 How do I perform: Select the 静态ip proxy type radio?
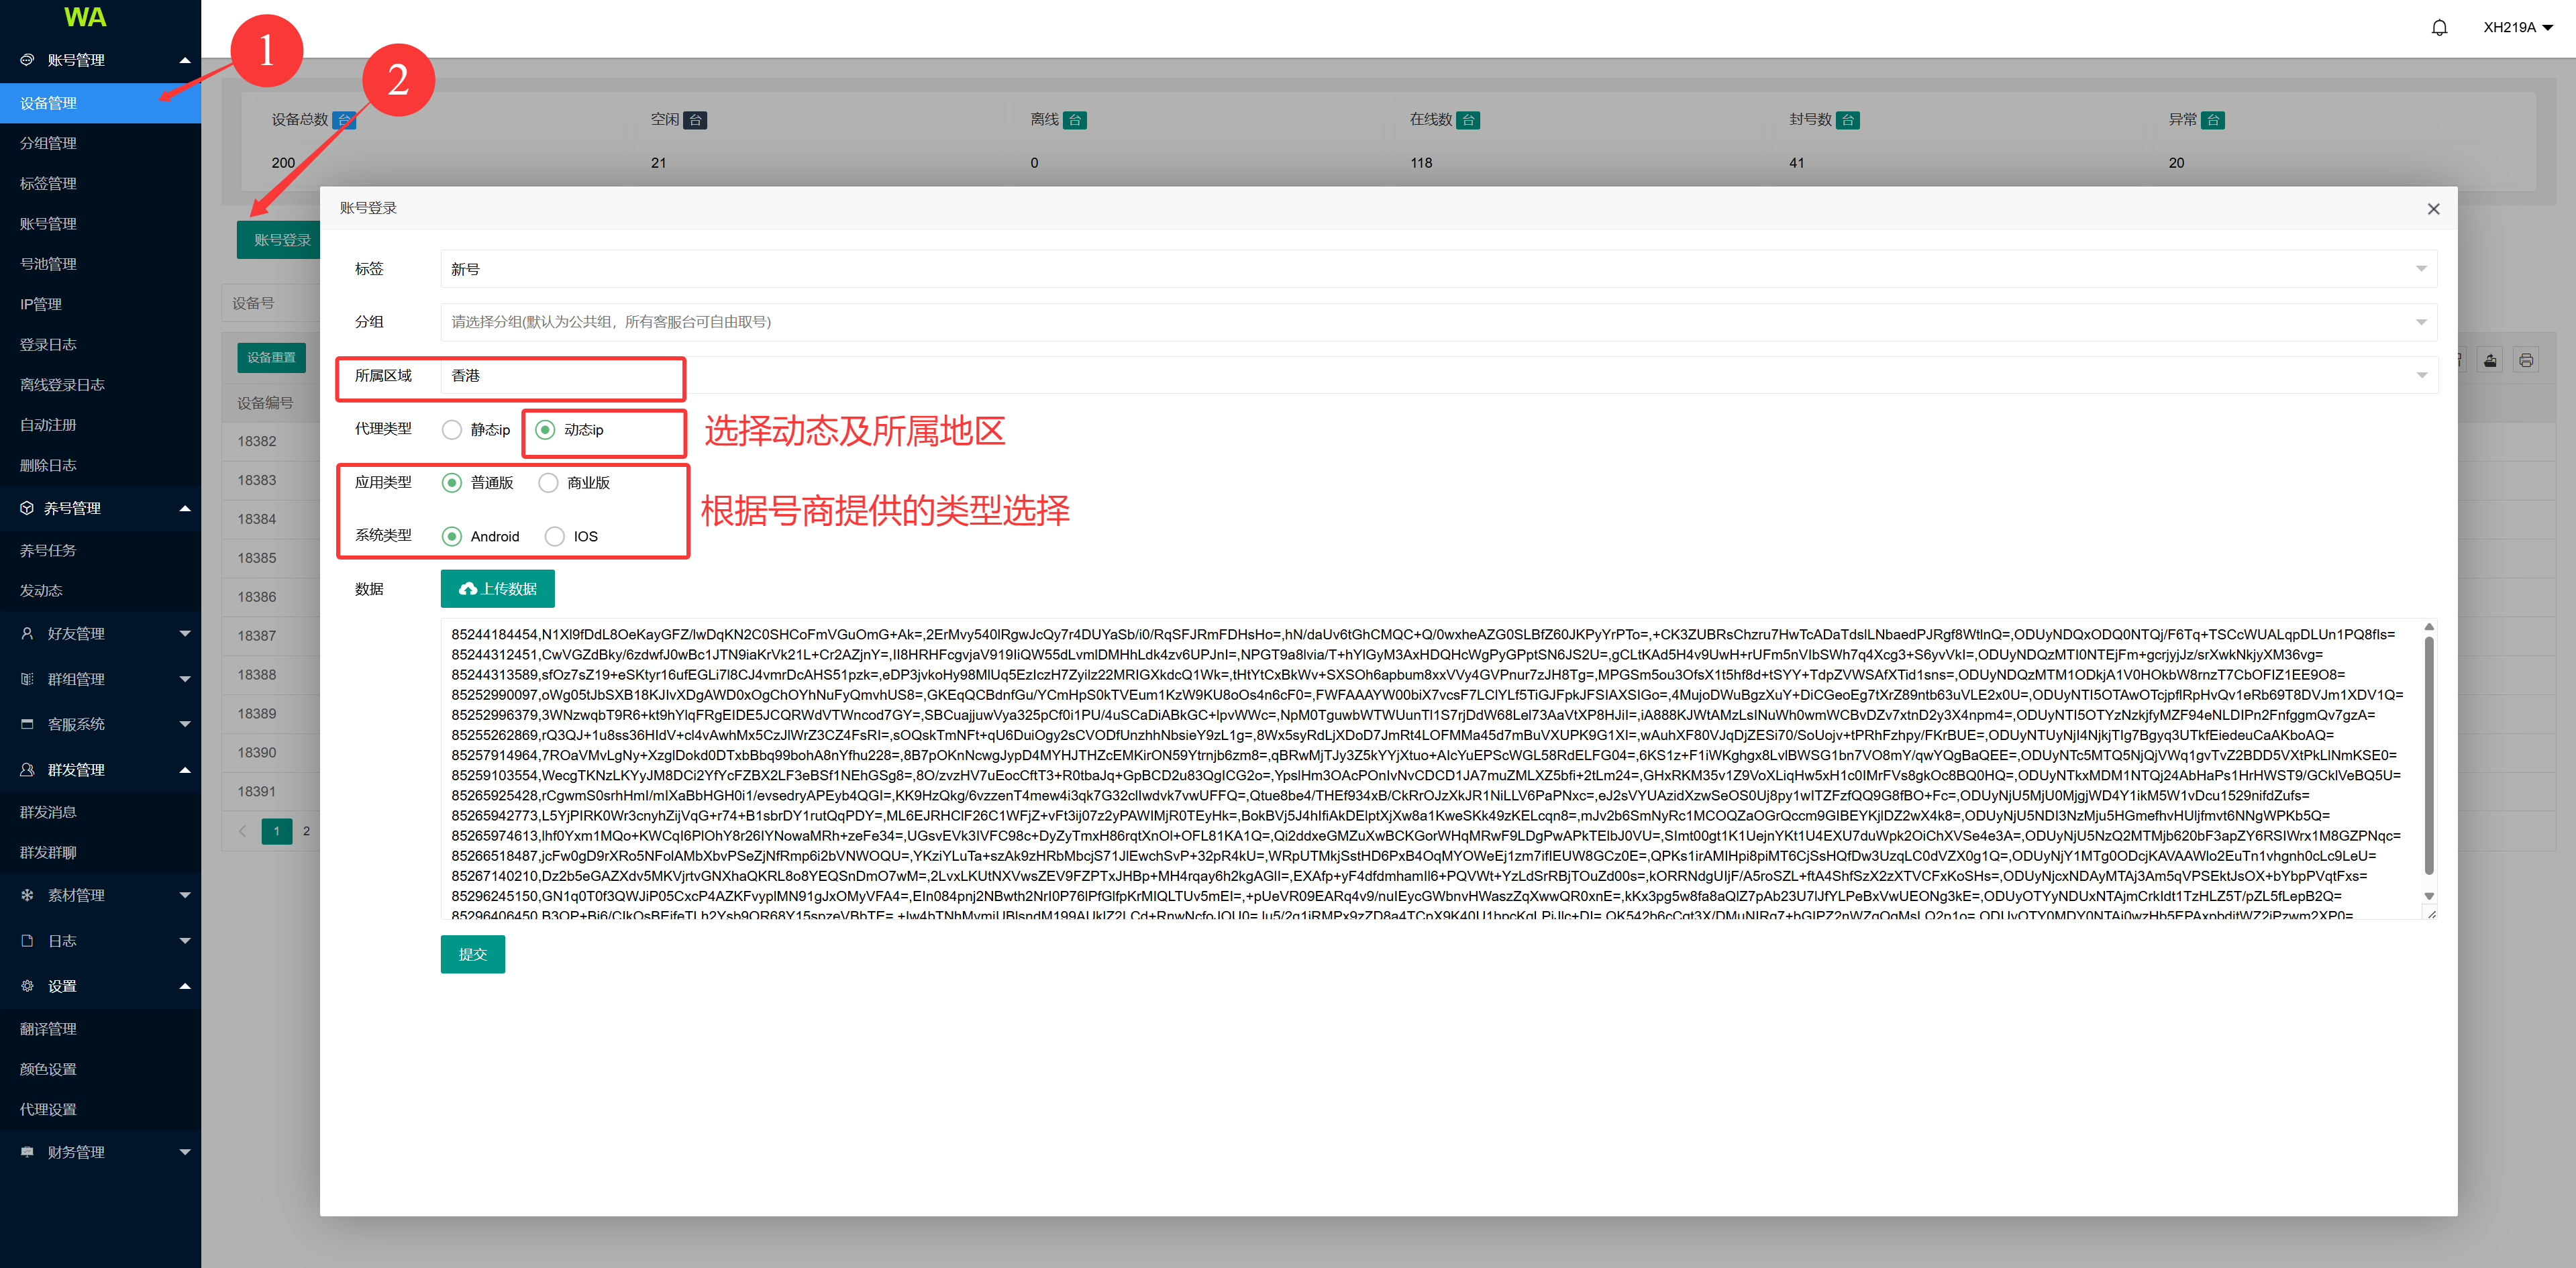tap(452, 430)
